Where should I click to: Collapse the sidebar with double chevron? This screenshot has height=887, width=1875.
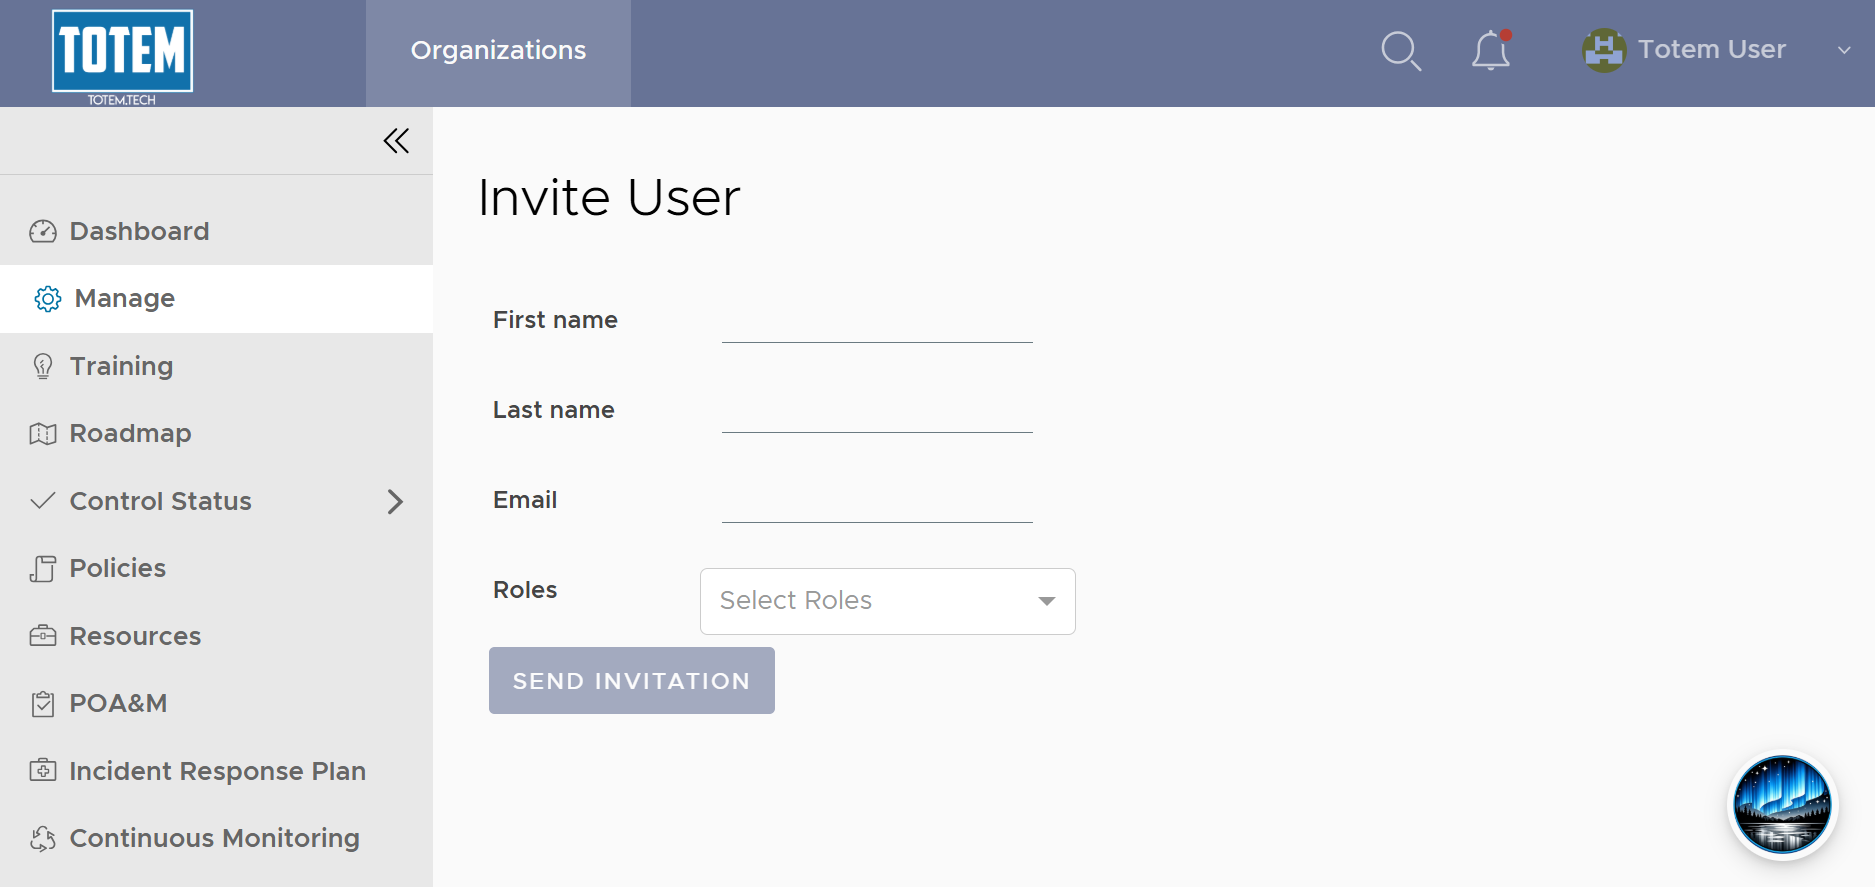click(x=396, y=141)
